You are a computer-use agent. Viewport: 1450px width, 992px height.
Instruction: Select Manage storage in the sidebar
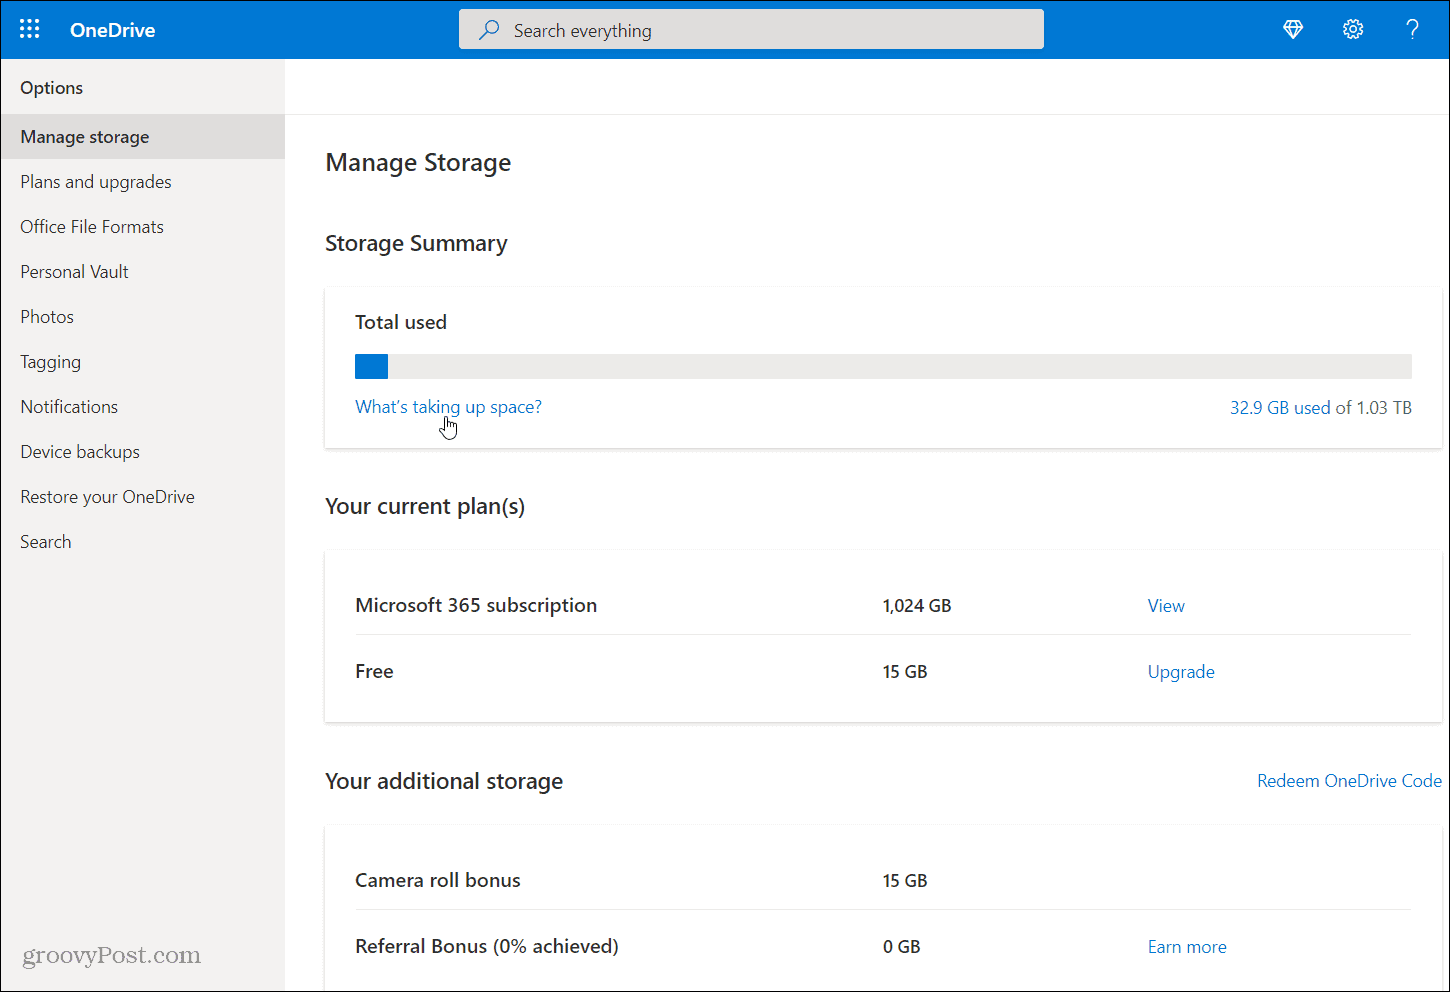(x=143, y=137)
